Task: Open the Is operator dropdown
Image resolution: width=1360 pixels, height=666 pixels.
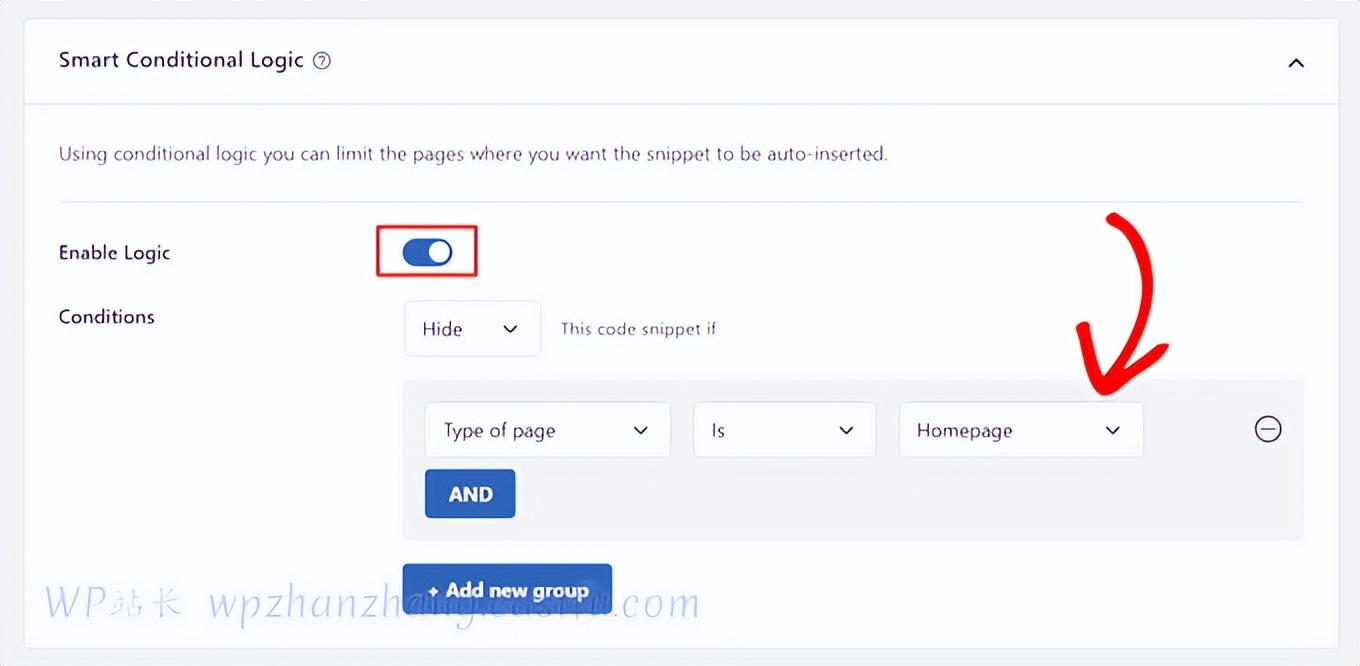Action: click(784, 431)
